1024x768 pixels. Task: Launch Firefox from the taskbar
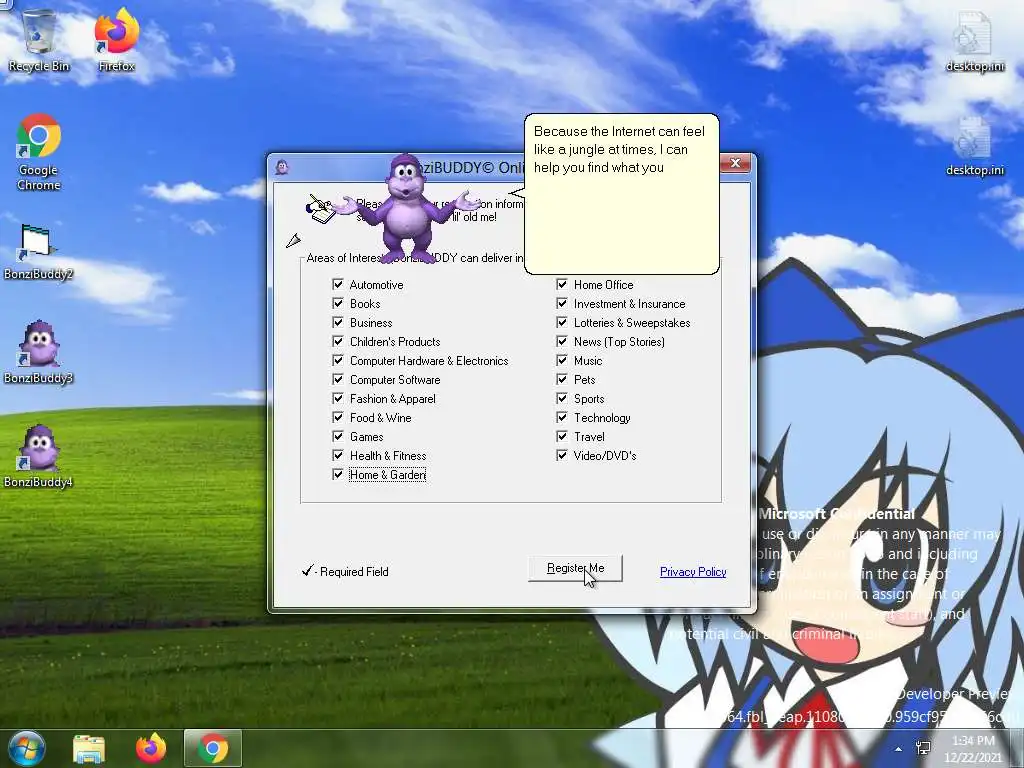pos(151,748)
